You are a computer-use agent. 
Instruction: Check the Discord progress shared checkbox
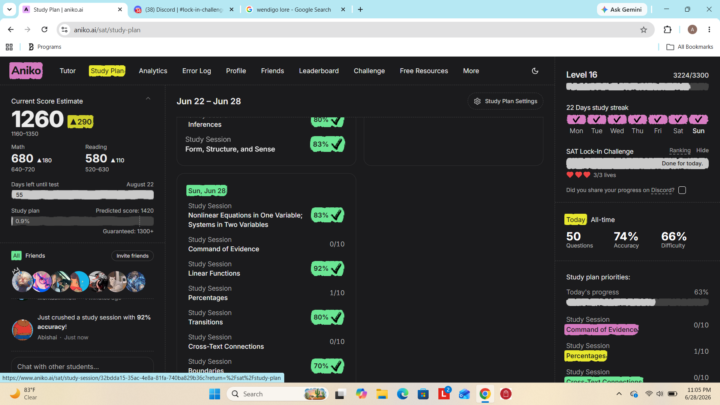pyautogui.click(x=682, y=190)
